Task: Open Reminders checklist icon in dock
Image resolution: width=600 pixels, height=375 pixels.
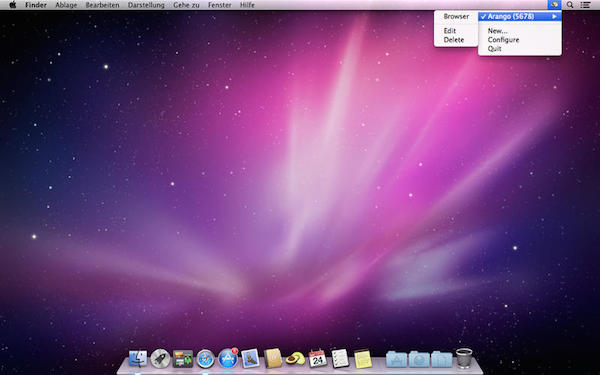Action: coord(340,359)
